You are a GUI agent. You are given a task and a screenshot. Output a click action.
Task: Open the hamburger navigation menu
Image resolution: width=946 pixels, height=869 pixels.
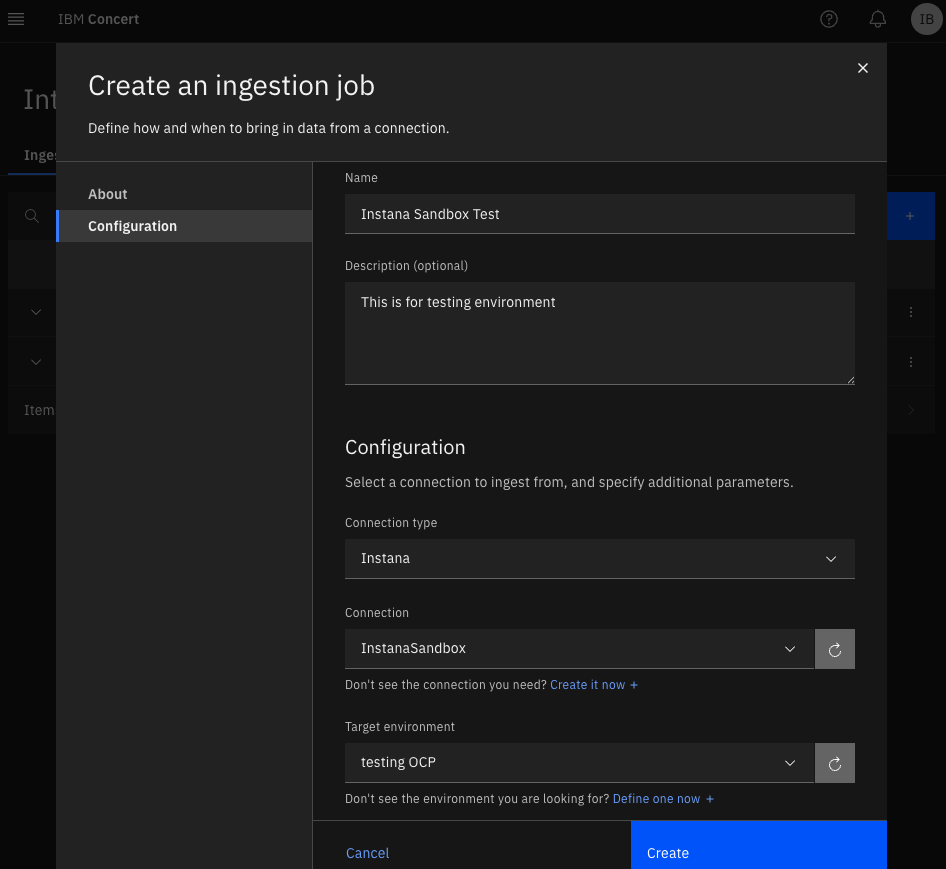tap(16, 19)
